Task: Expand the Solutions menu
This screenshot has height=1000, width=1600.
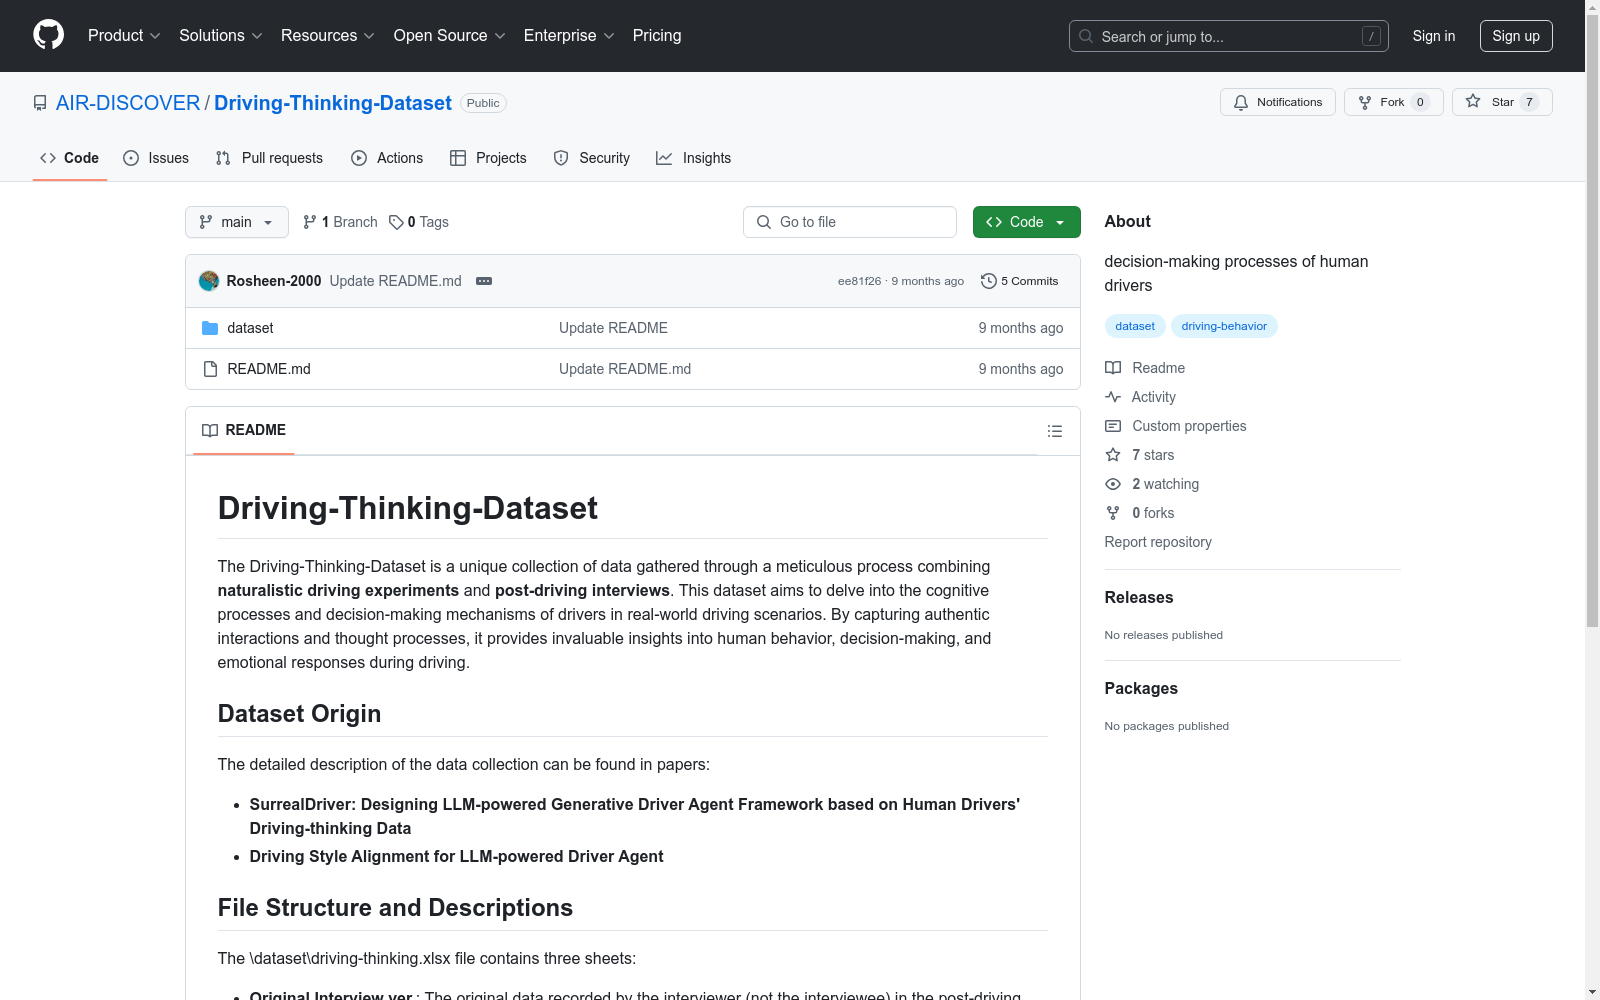Action: click(x=220, y=36)
